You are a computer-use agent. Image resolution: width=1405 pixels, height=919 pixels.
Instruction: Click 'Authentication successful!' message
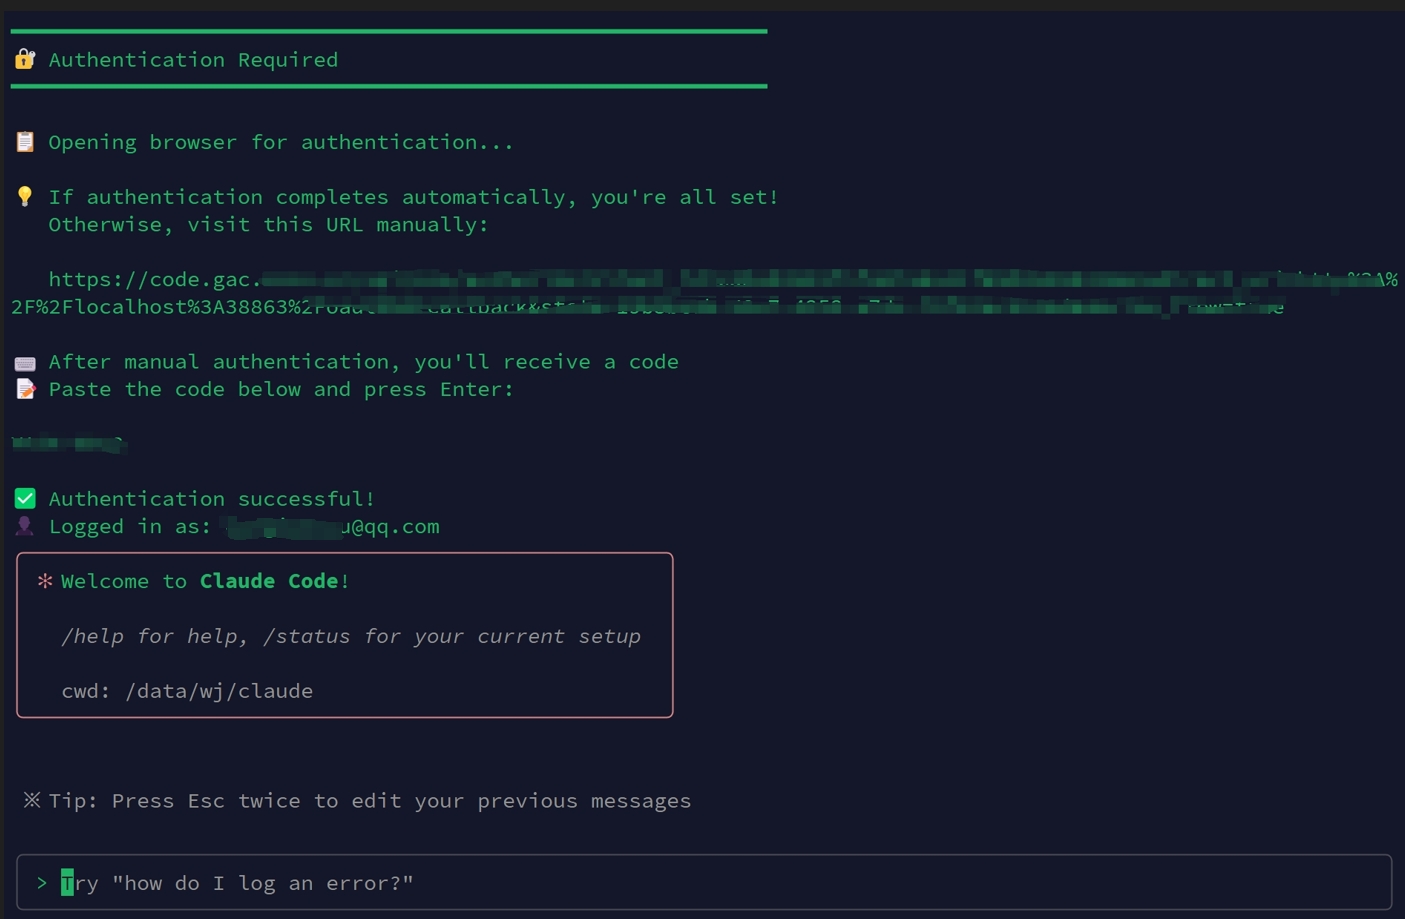point(212,498)
